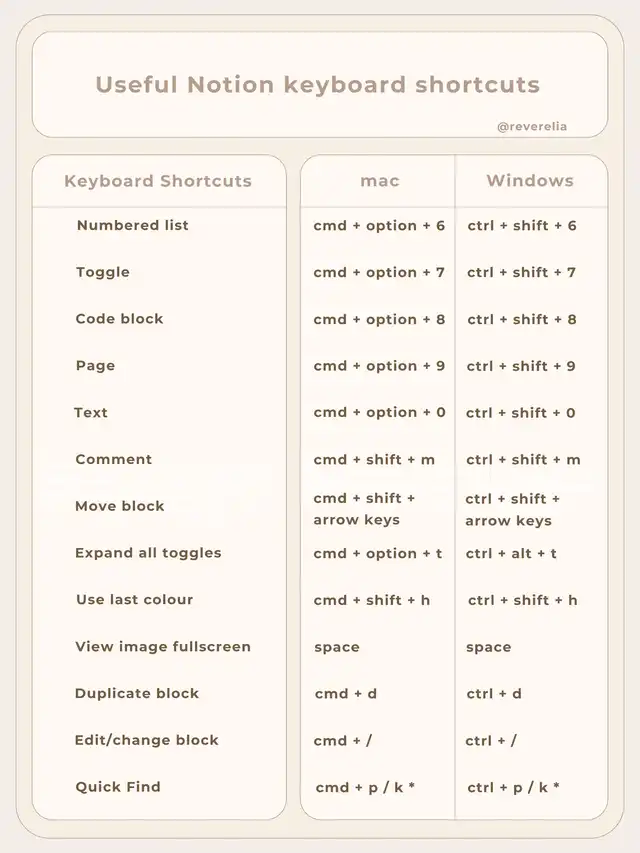
Task: Select the 'Keyboard Shortcuts' column header
Action: coord(158,181)
